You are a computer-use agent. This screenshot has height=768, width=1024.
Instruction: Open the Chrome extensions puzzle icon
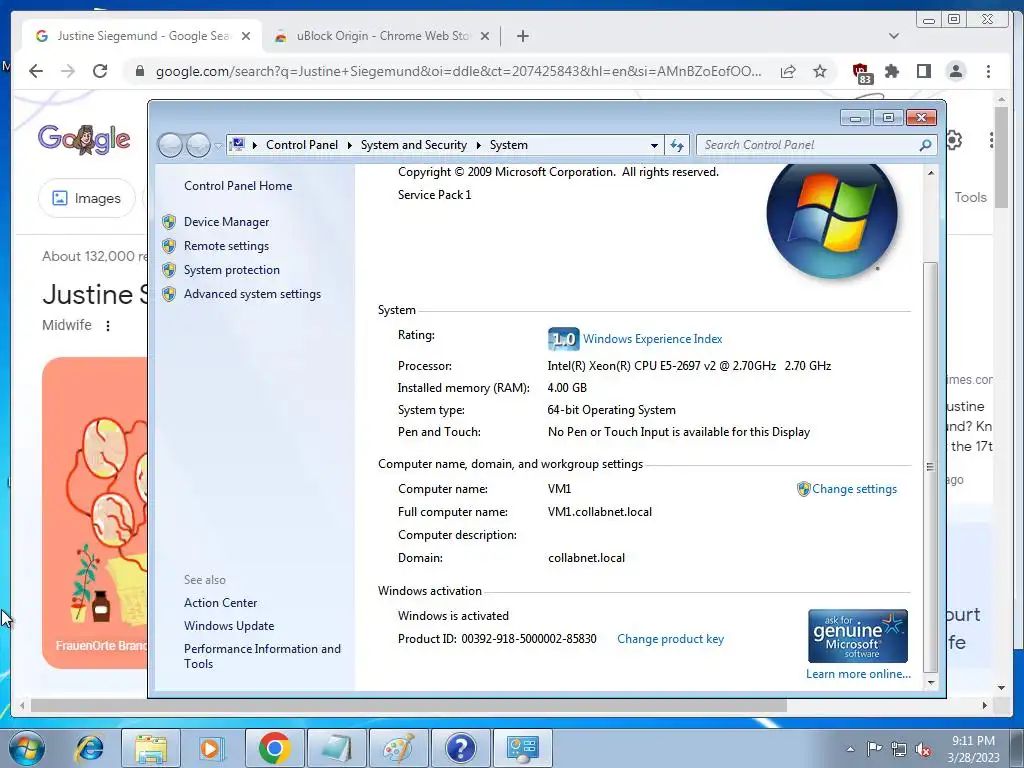pos(892,71)
